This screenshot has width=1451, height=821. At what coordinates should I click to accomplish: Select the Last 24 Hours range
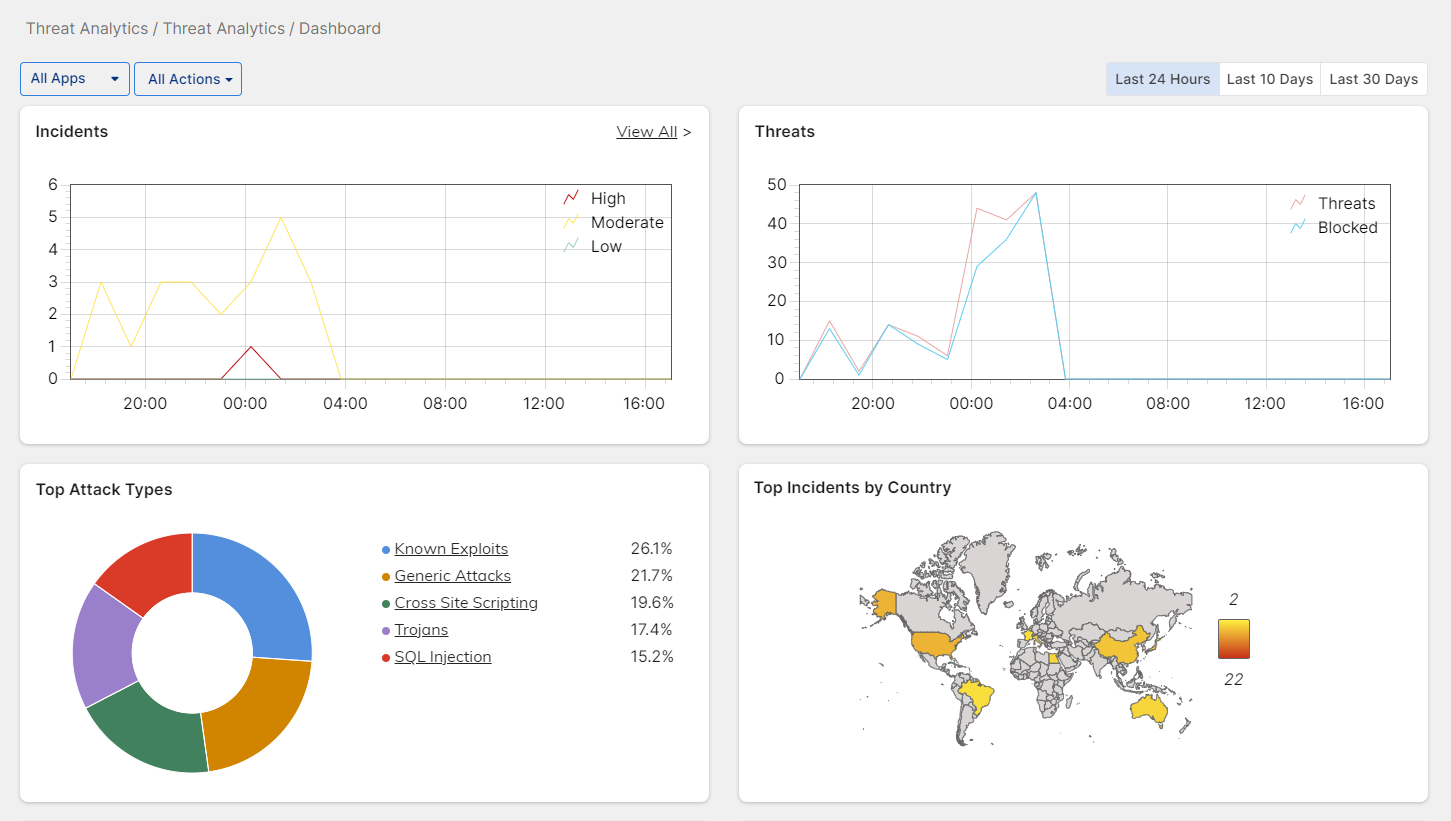point(1162,79)
